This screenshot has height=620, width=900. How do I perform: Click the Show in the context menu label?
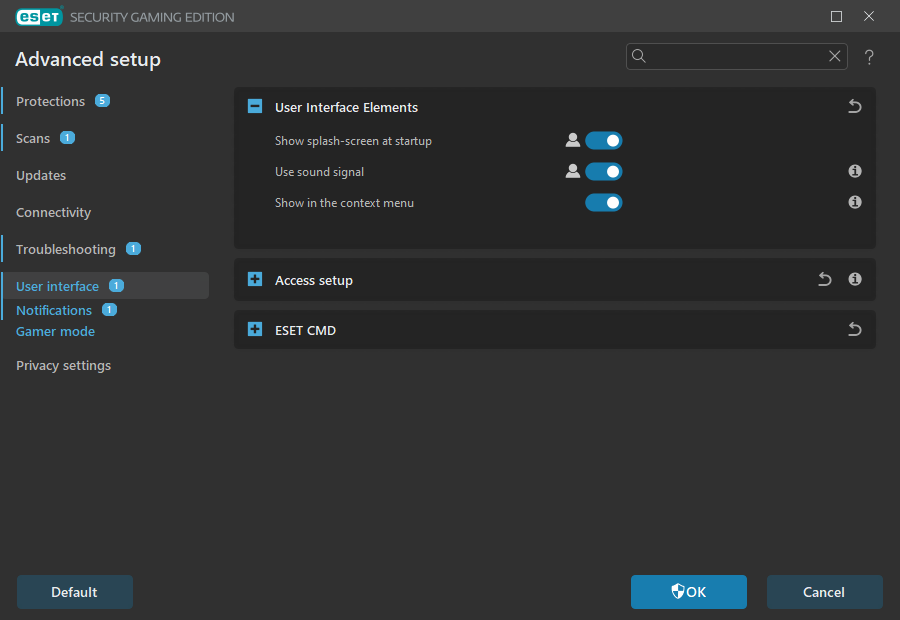click(x=344, y=203)
